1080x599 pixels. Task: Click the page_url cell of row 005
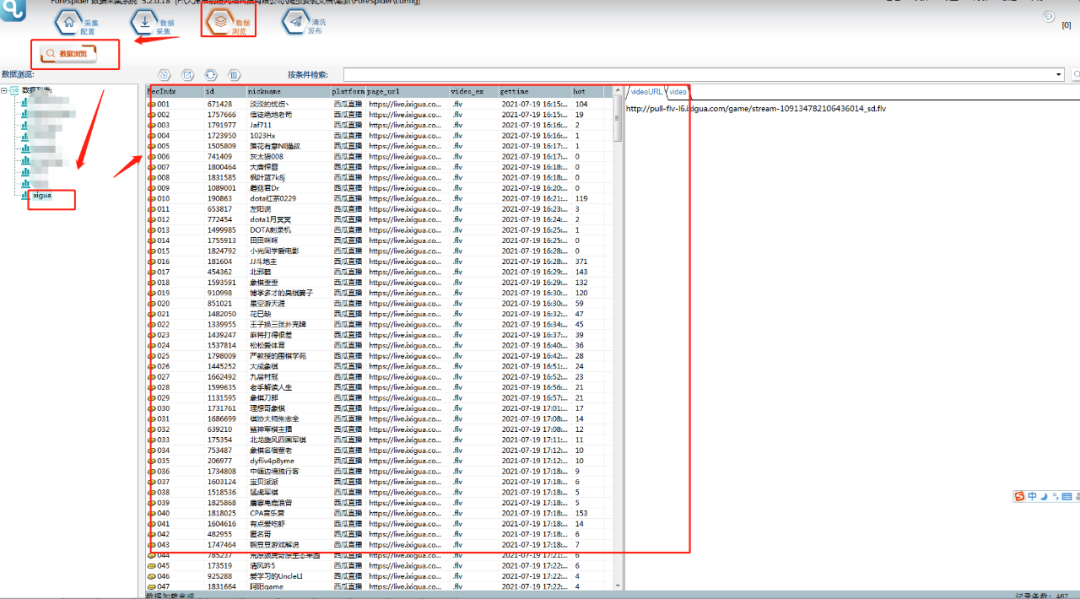tap(405, 147)
